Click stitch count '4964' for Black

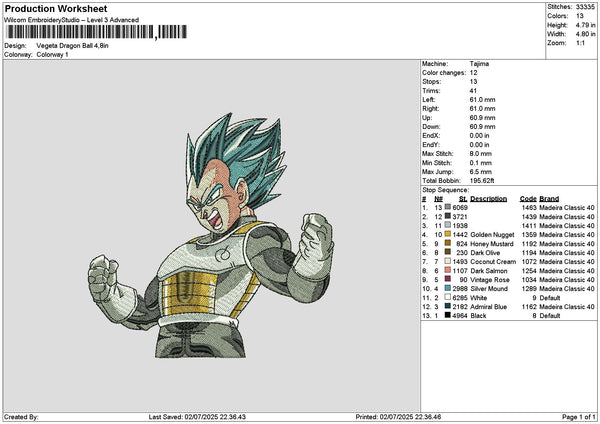point(460,316)
